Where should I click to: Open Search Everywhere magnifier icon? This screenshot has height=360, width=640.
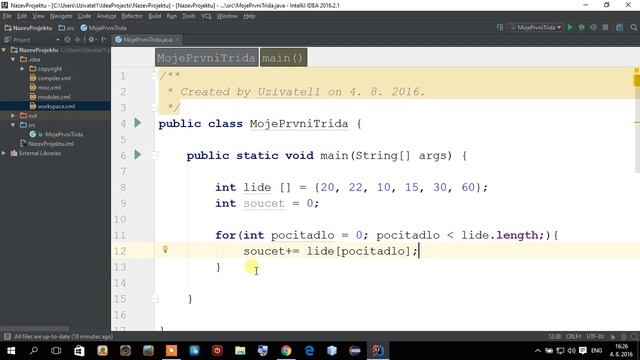(633, 27)
